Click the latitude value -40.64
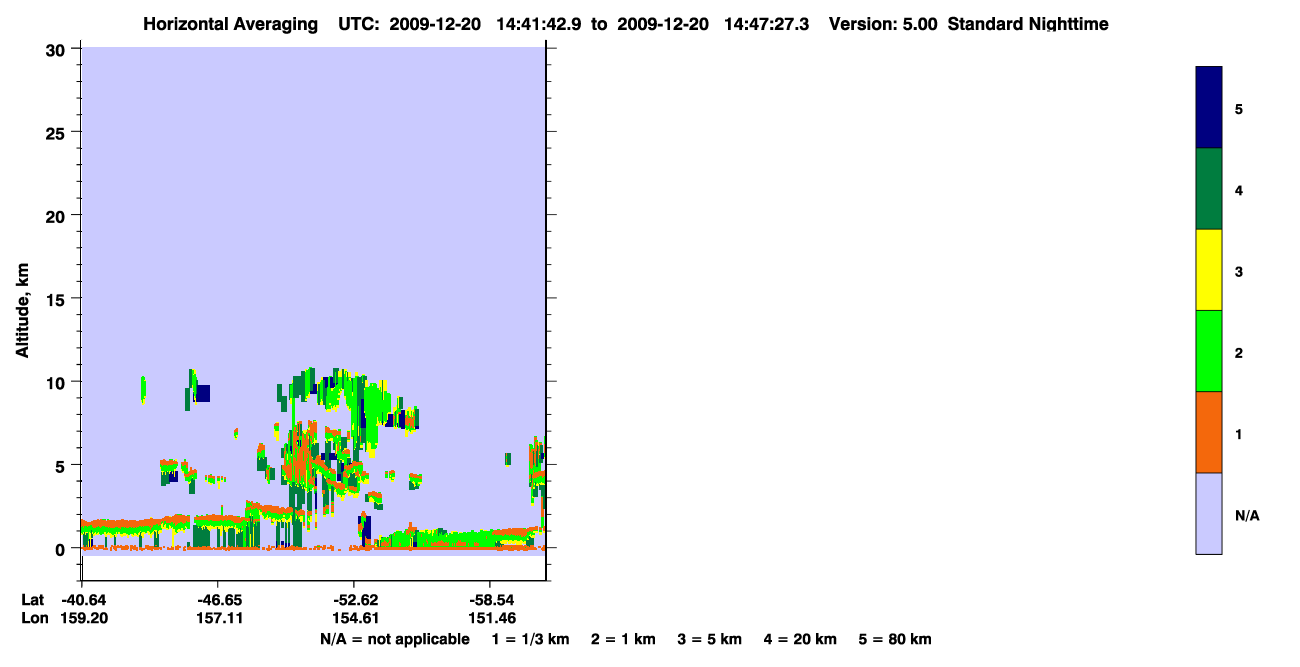 [x=83, y=600]
